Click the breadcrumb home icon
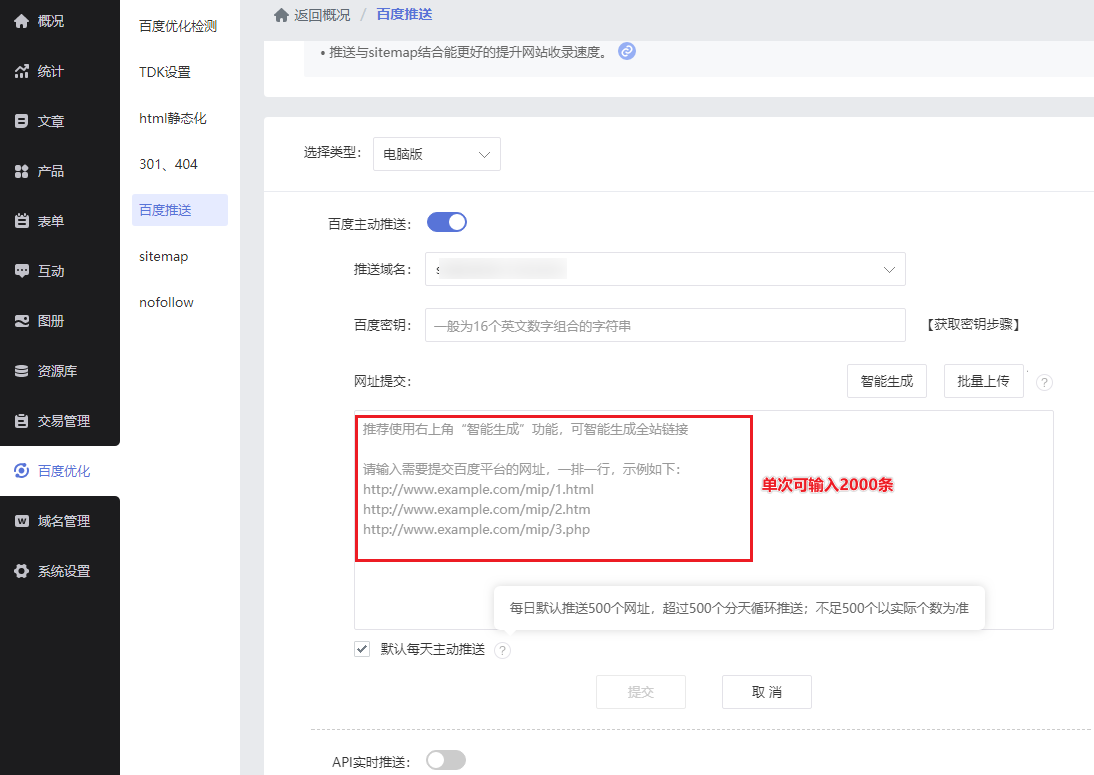 click(x=281, y=15)
